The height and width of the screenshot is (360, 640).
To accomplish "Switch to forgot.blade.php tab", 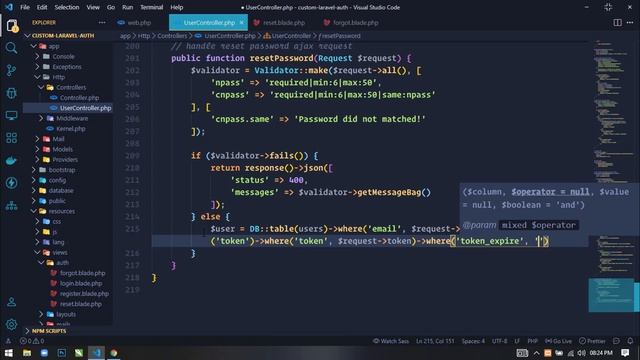I will 356,22.
